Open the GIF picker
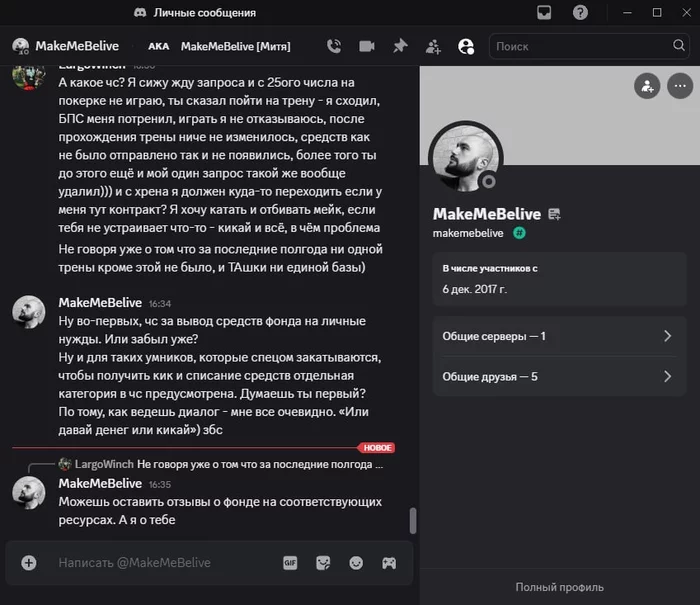700x605 pixels. (290, 563)
